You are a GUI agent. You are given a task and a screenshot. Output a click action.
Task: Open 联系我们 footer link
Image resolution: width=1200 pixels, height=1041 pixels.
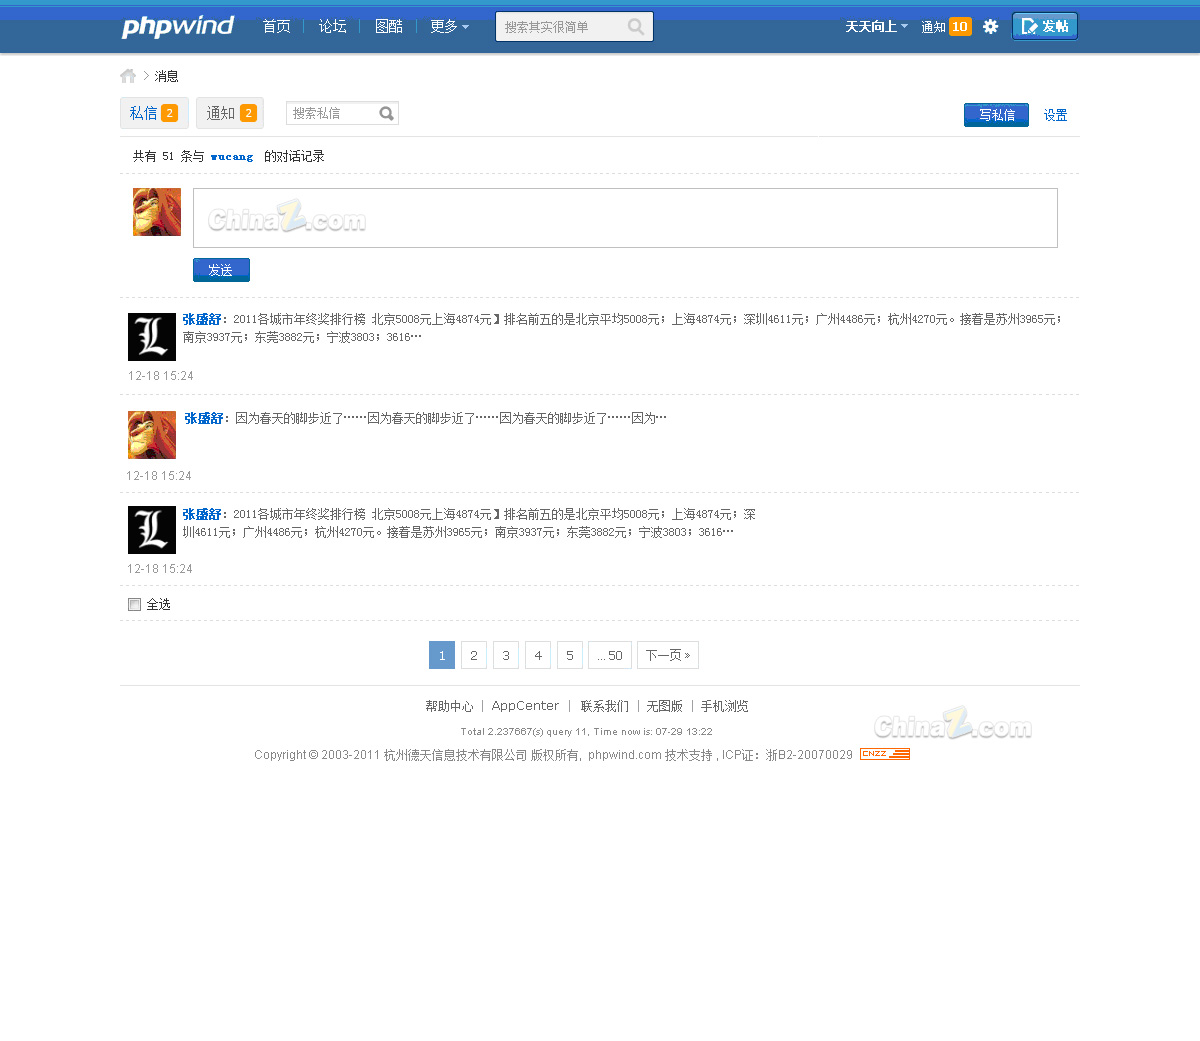point(605,706)
